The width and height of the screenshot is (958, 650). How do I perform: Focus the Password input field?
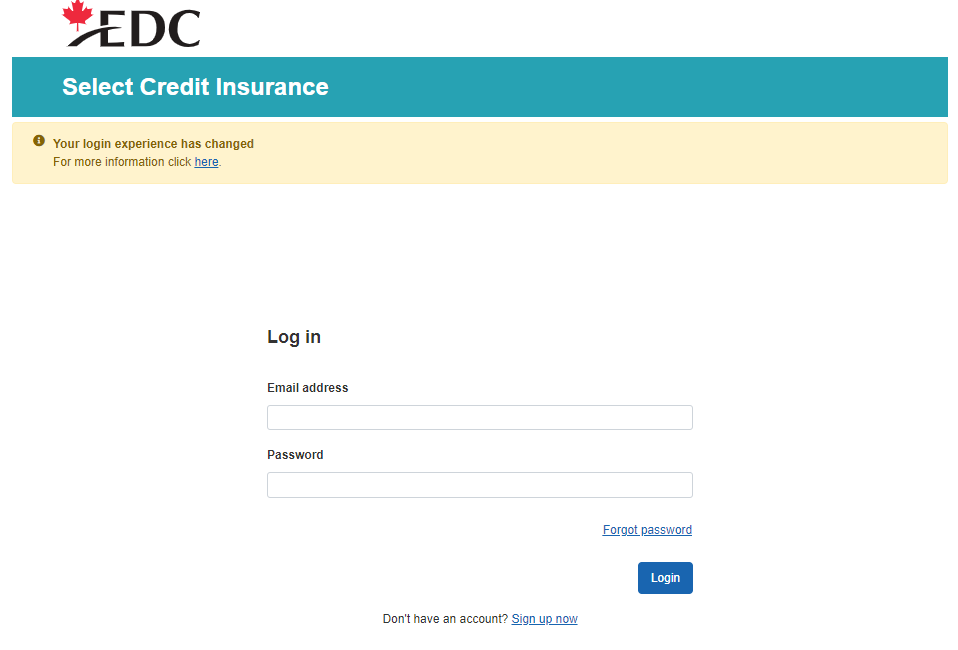pos(480,485)
